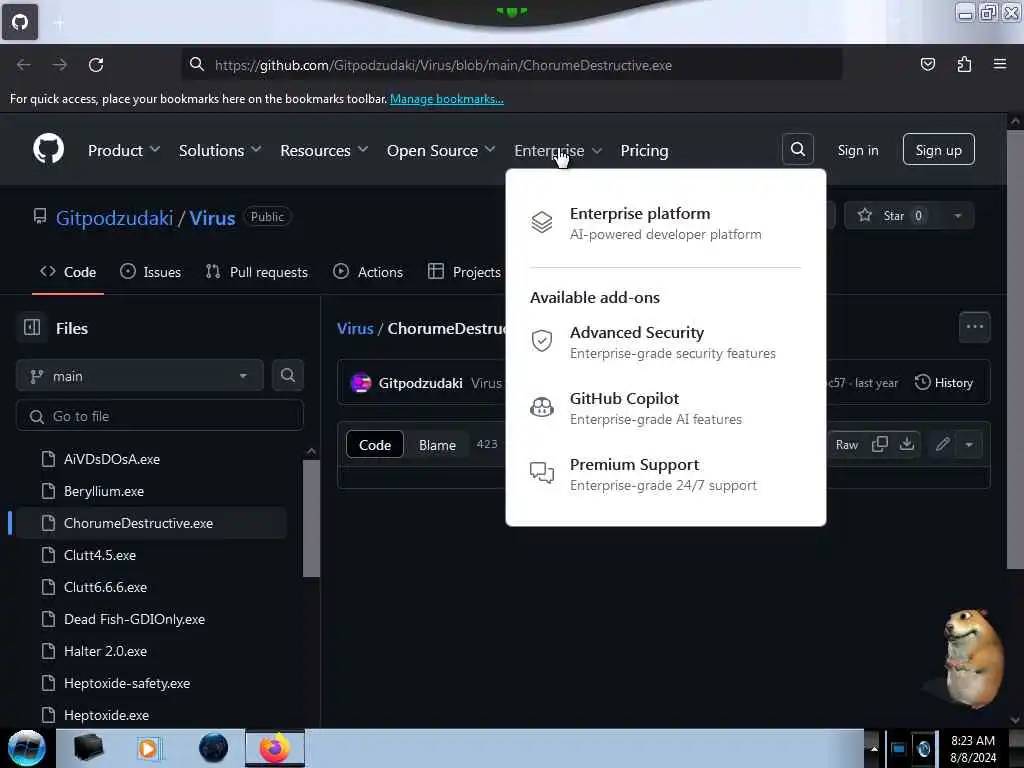
Task: Open the main branch selector
Action: pyautogui.click(x=140, y=376)
